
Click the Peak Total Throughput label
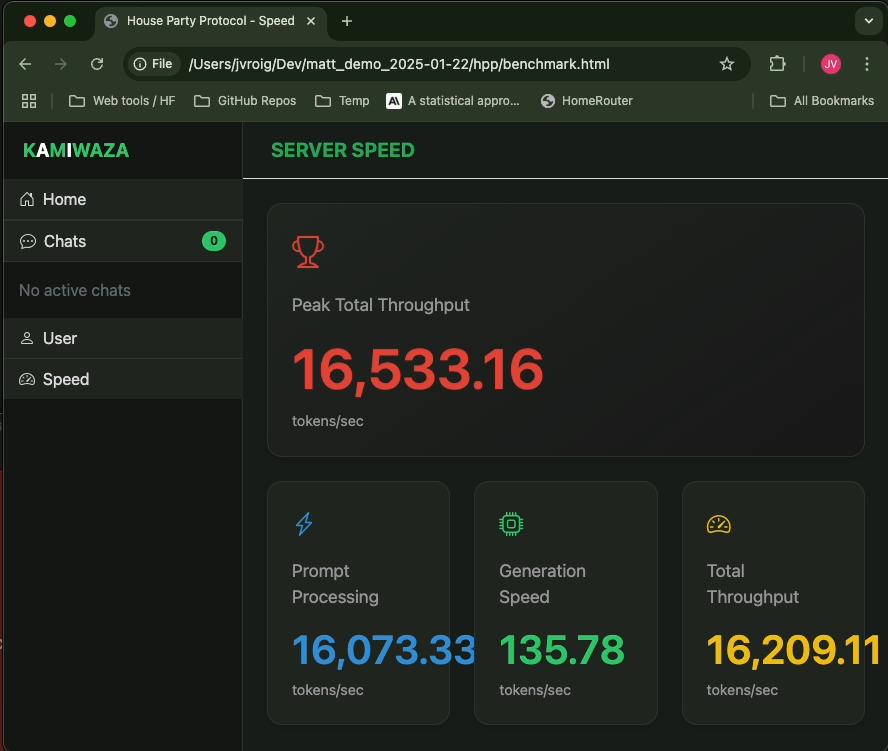click(x=381, y=305)
